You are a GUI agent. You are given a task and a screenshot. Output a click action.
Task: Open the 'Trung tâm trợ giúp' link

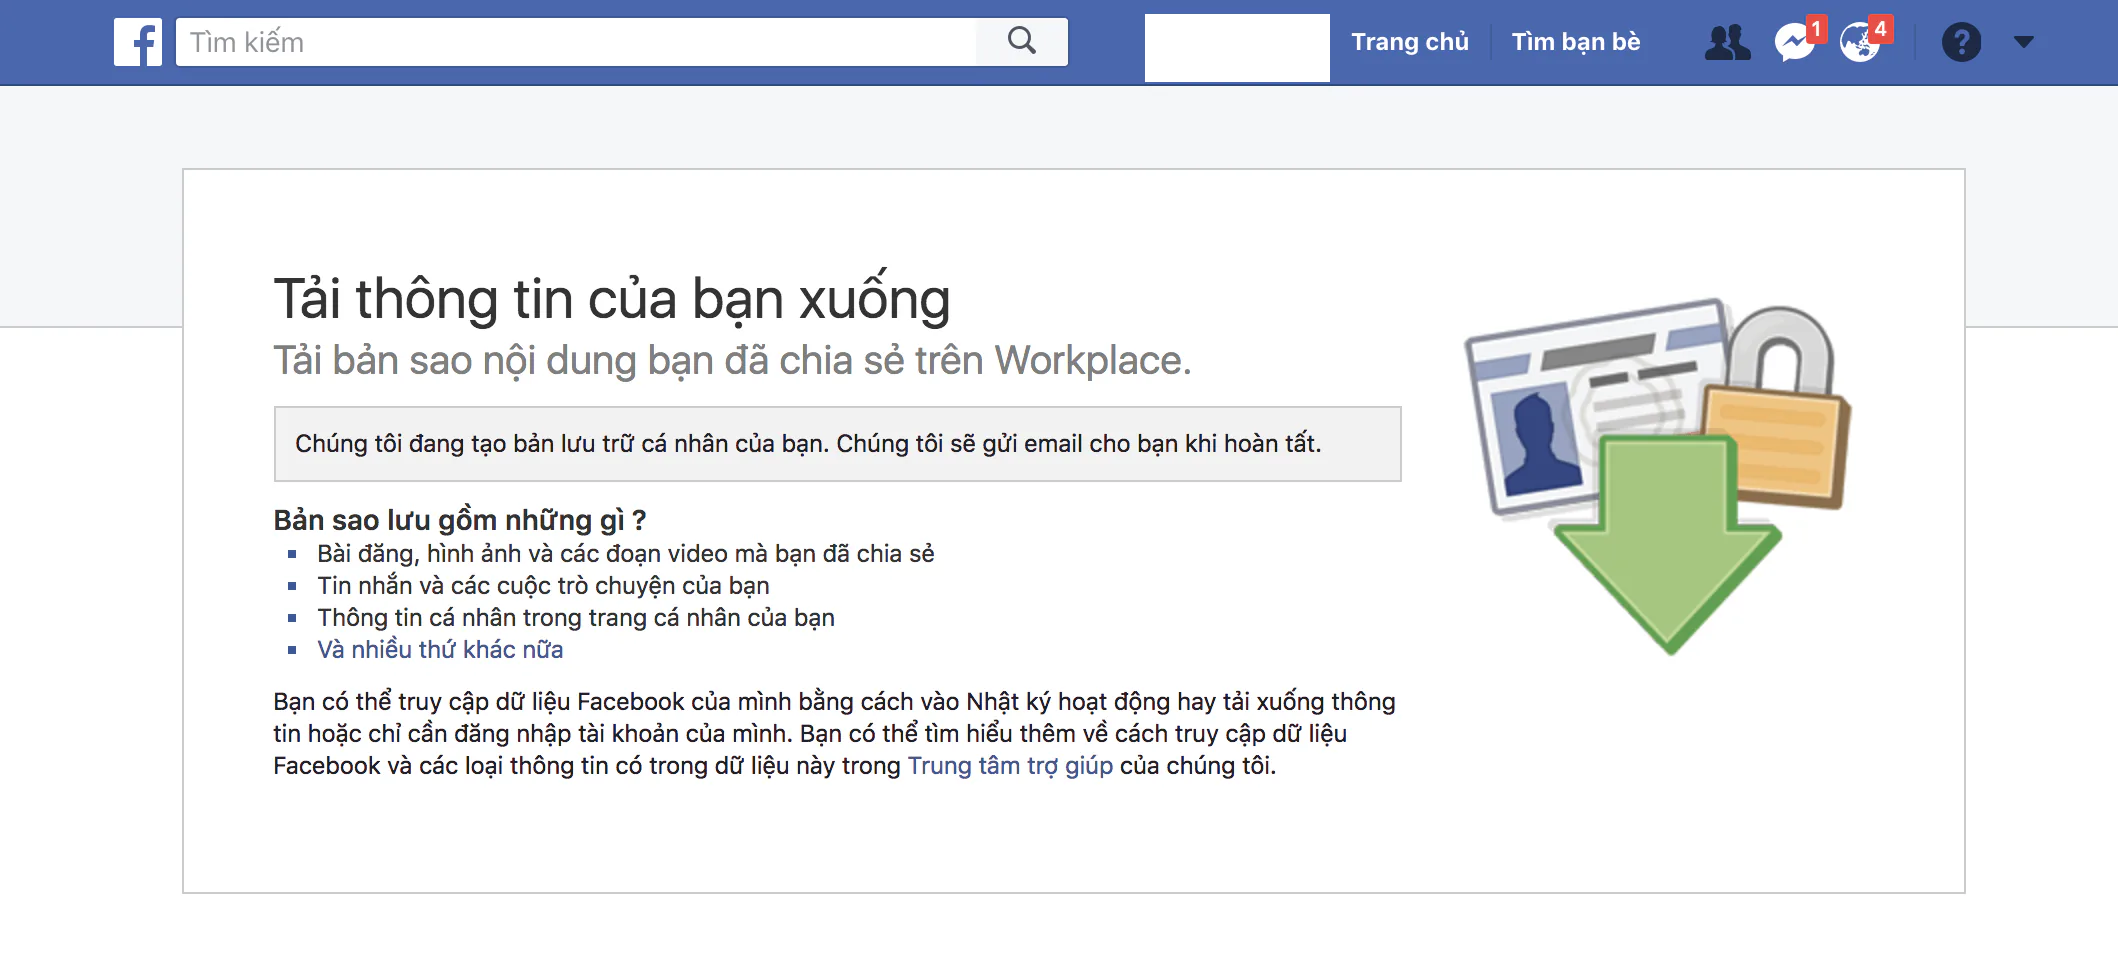[1010, 766]
